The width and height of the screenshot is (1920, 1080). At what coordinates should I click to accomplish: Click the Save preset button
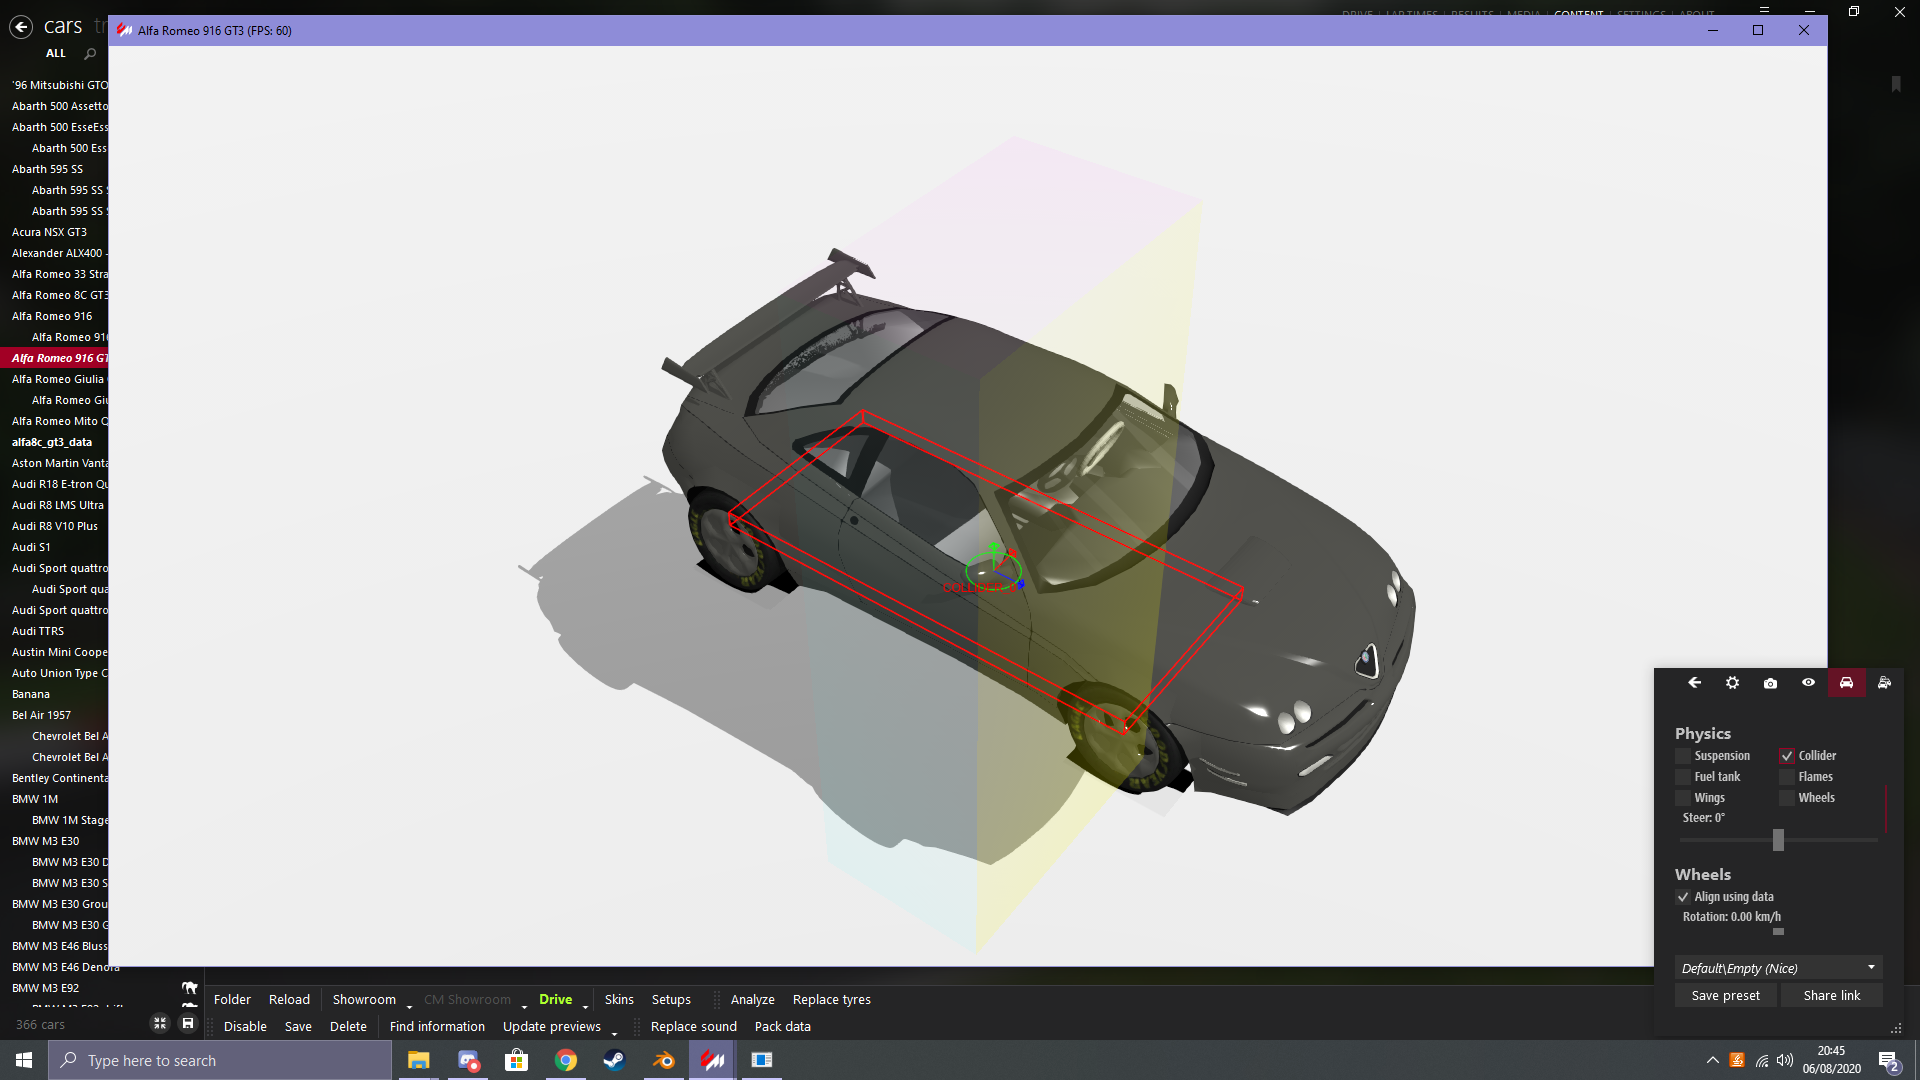pos(1725,996)
